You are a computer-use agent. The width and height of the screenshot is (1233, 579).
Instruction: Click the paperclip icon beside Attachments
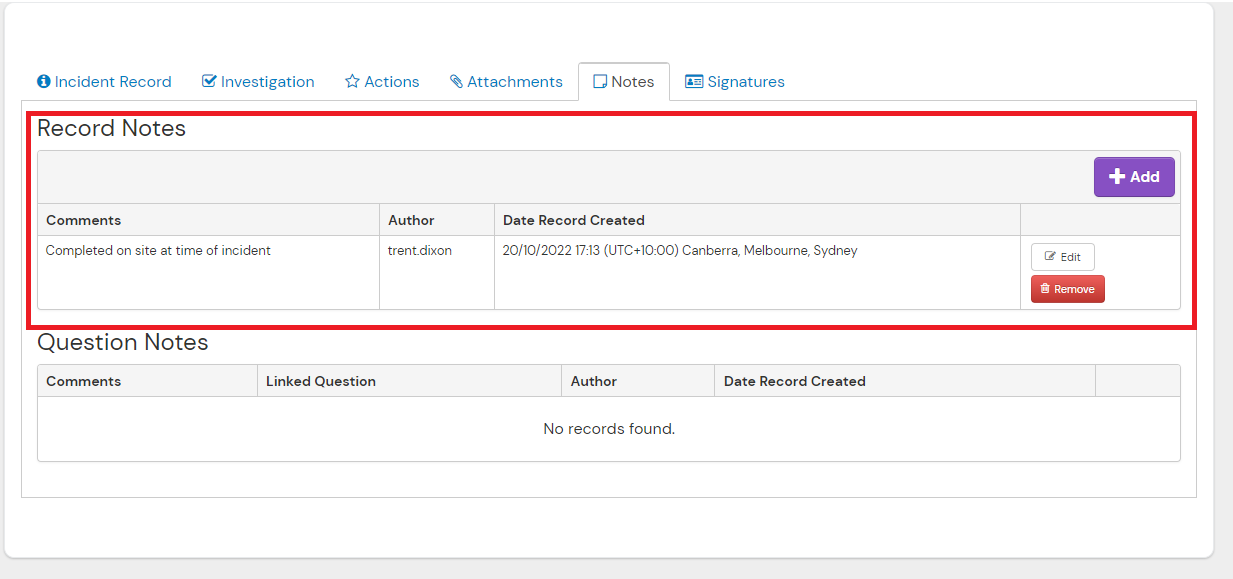456,82
